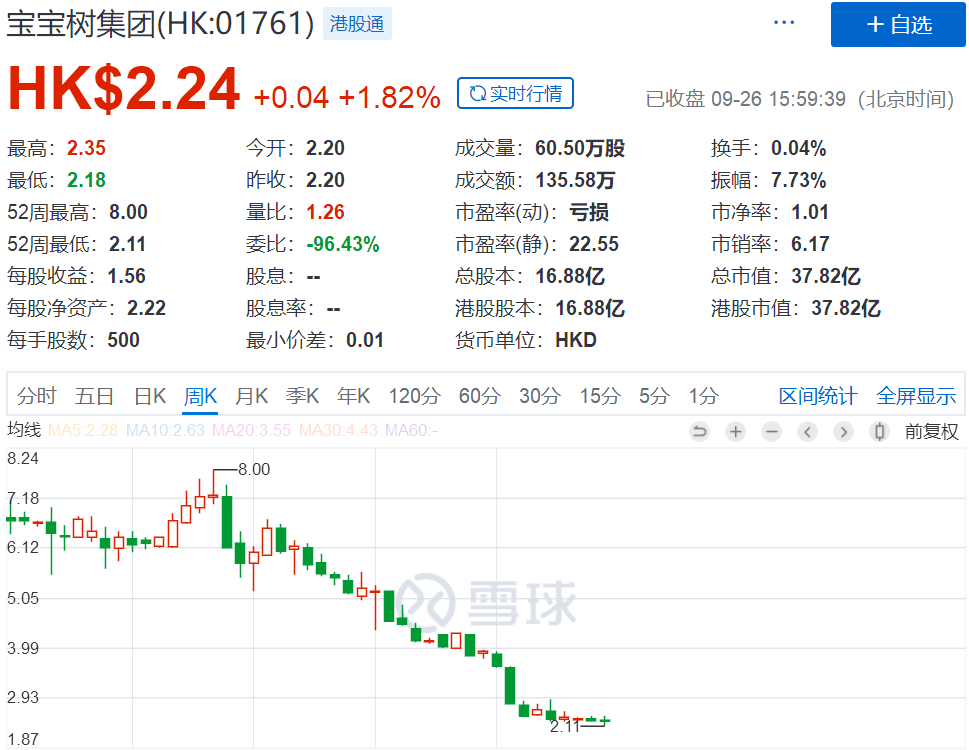The height and width of the screenshot is (750, 969).
Task: Click the 最小价差 value 0.01
Action: pyautogui.click(x=365, y=340)
